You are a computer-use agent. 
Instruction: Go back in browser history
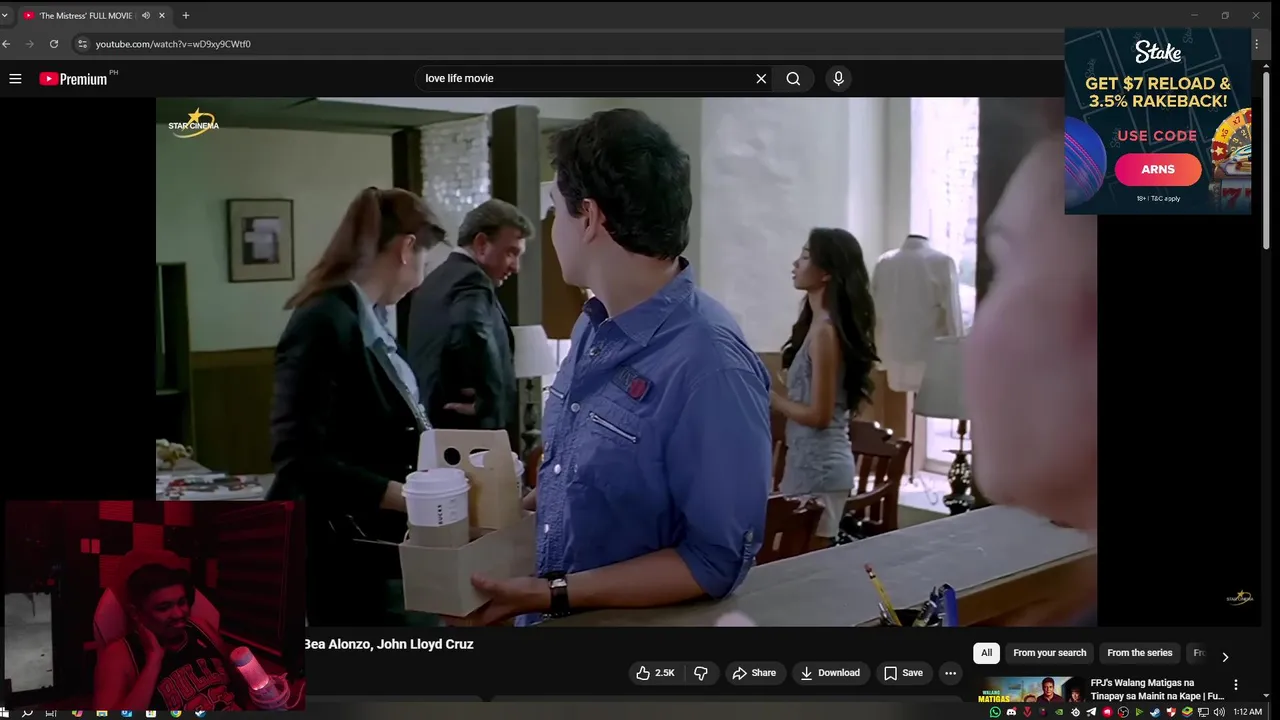[7, 44]
